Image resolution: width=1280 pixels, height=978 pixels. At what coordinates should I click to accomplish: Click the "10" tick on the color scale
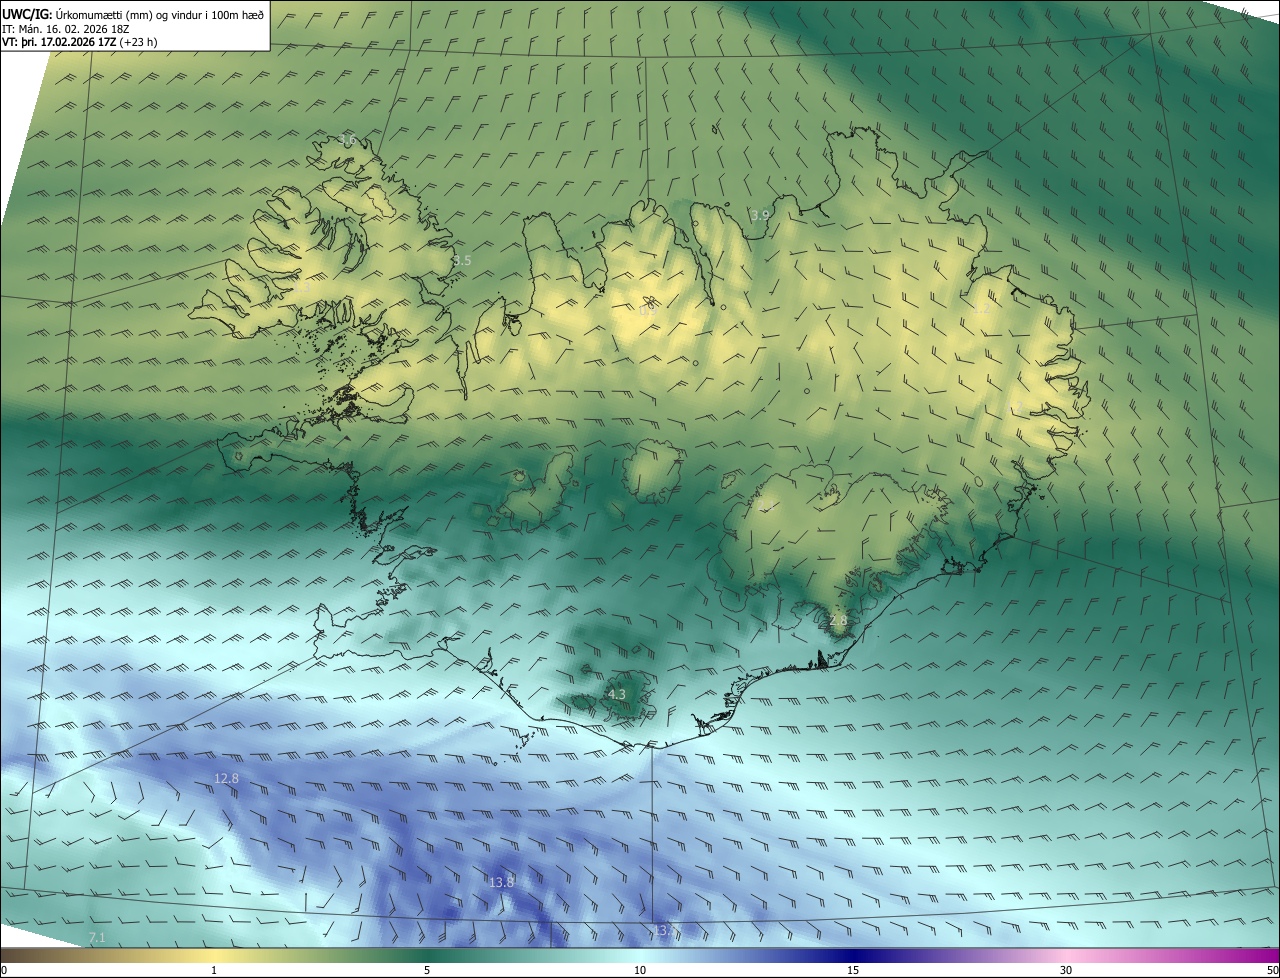(x=640, y=971)
